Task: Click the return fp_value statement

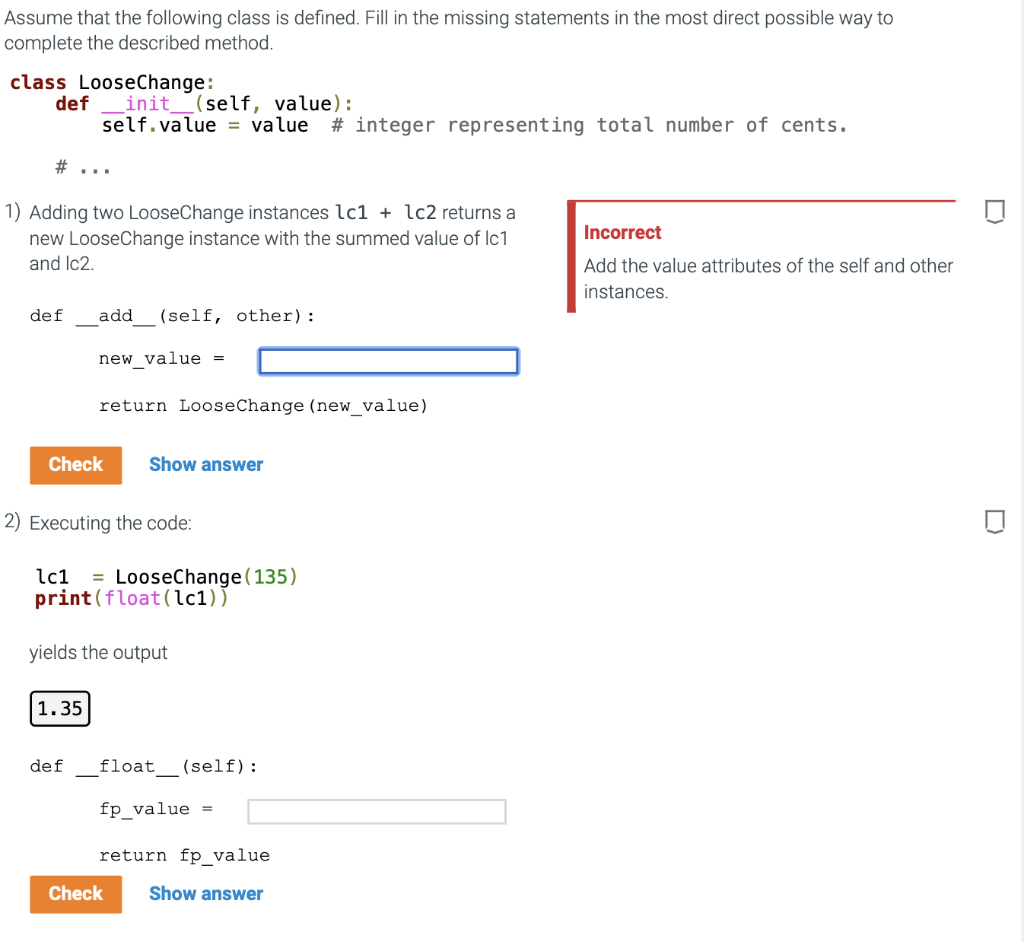Action: (x=184, y=855)
